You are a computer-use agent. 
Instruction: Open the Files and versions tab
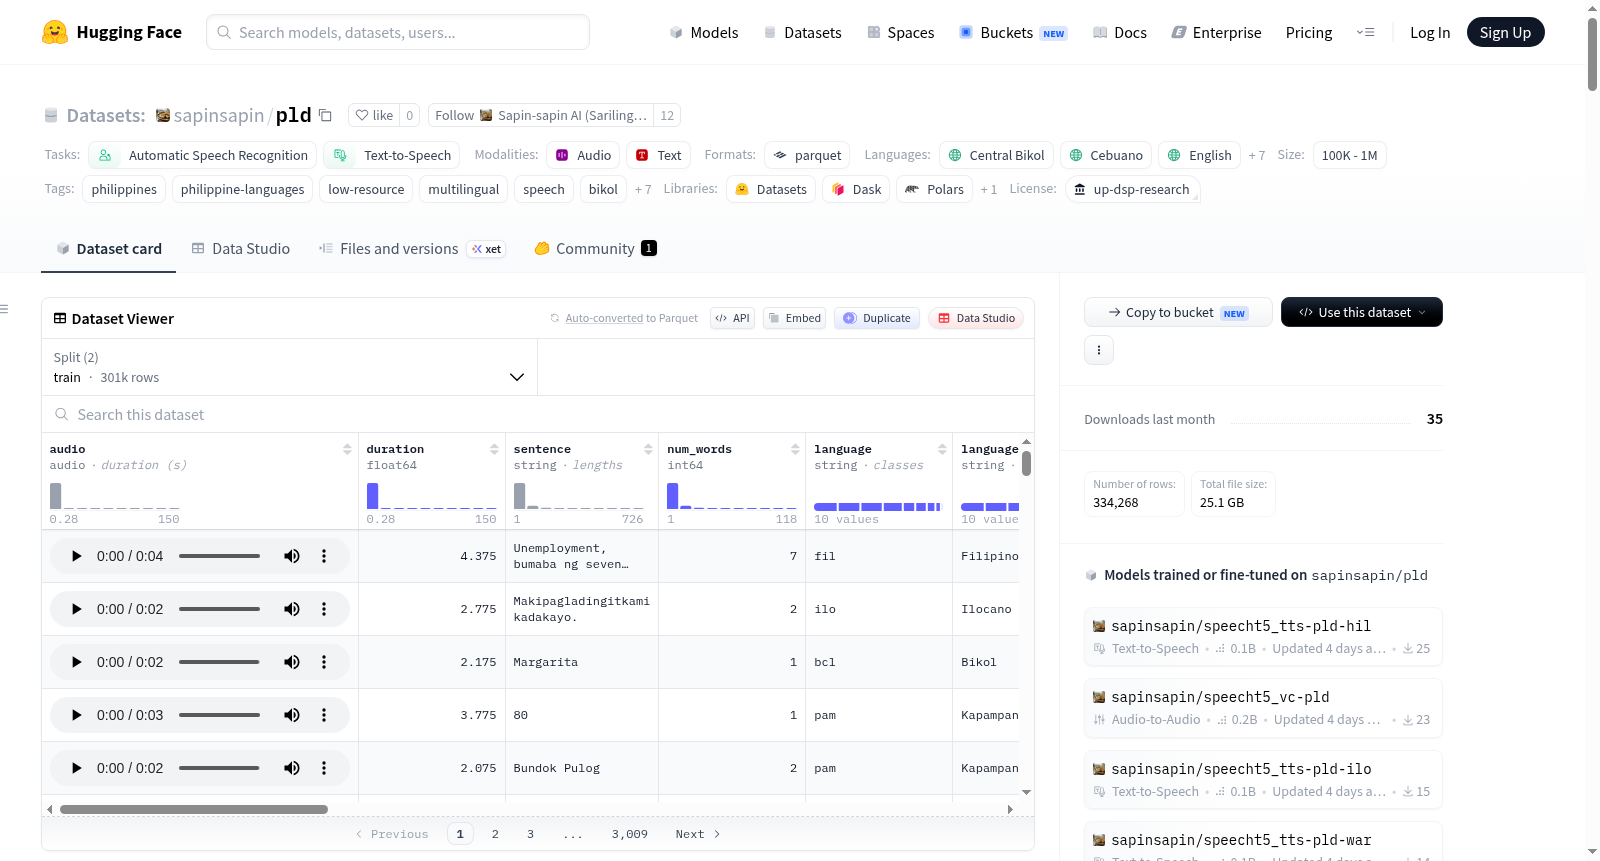[x=412, y=249]
